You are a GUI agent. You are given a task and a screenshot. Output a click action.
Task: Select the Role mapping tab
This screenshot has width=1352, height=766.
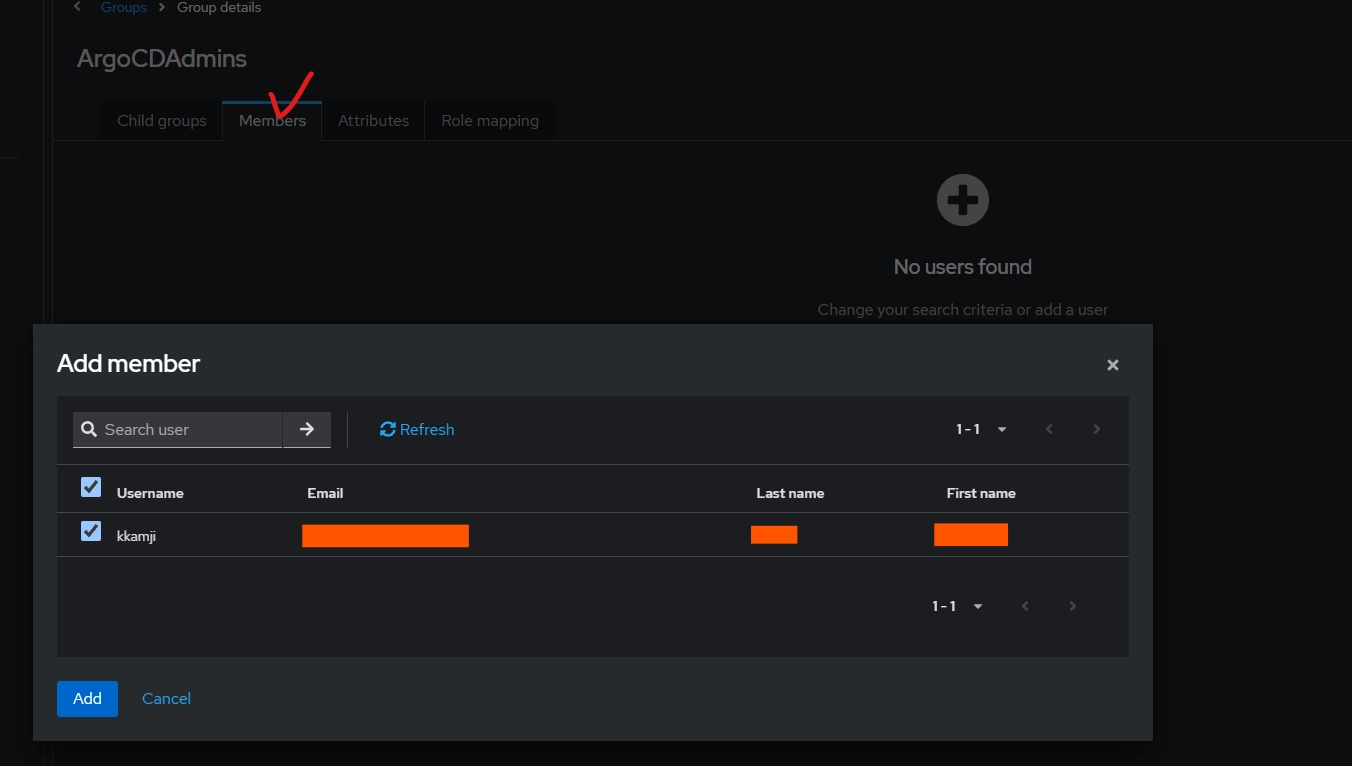490,120
